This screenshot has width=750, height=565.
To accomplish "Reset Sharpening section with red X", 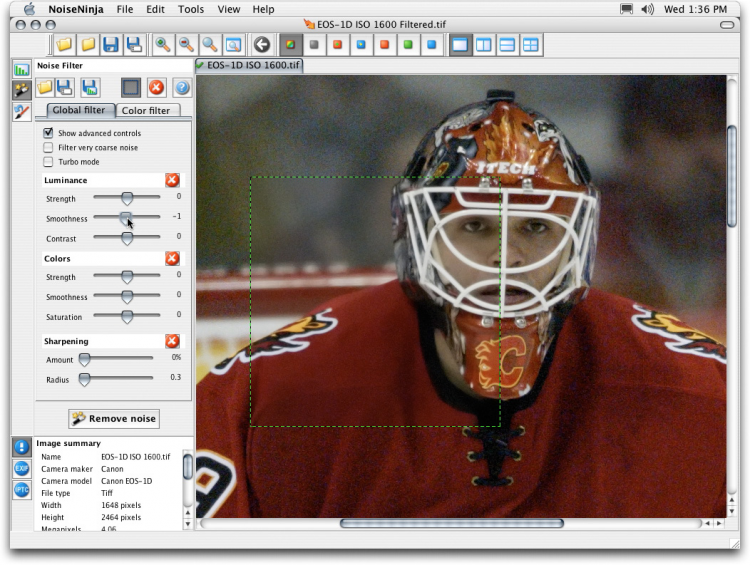I will click(x=172, y=341).
